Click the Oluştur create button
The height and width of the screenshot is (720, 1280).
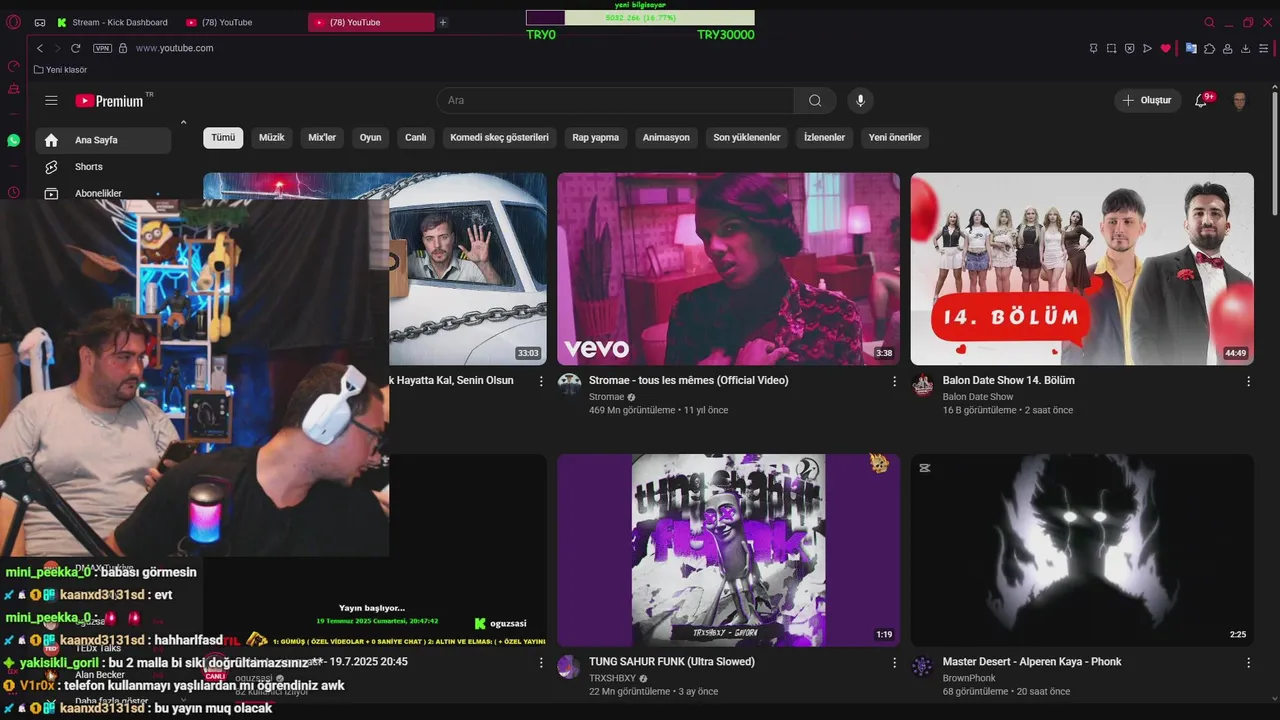pos(1148,100)
